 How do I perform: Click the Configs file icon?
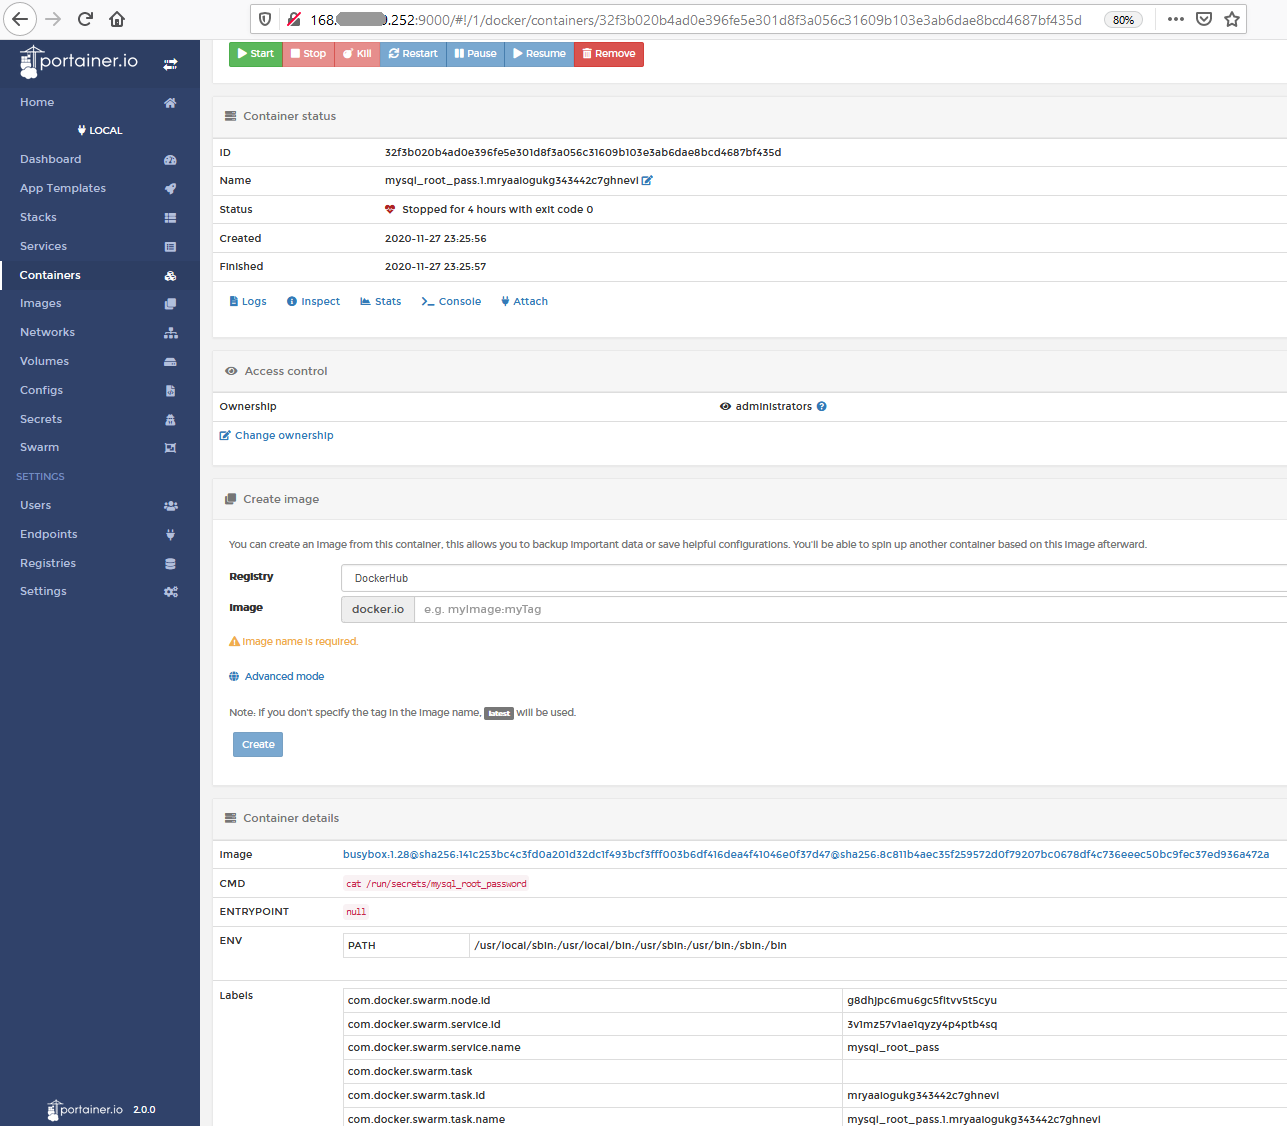170,391
